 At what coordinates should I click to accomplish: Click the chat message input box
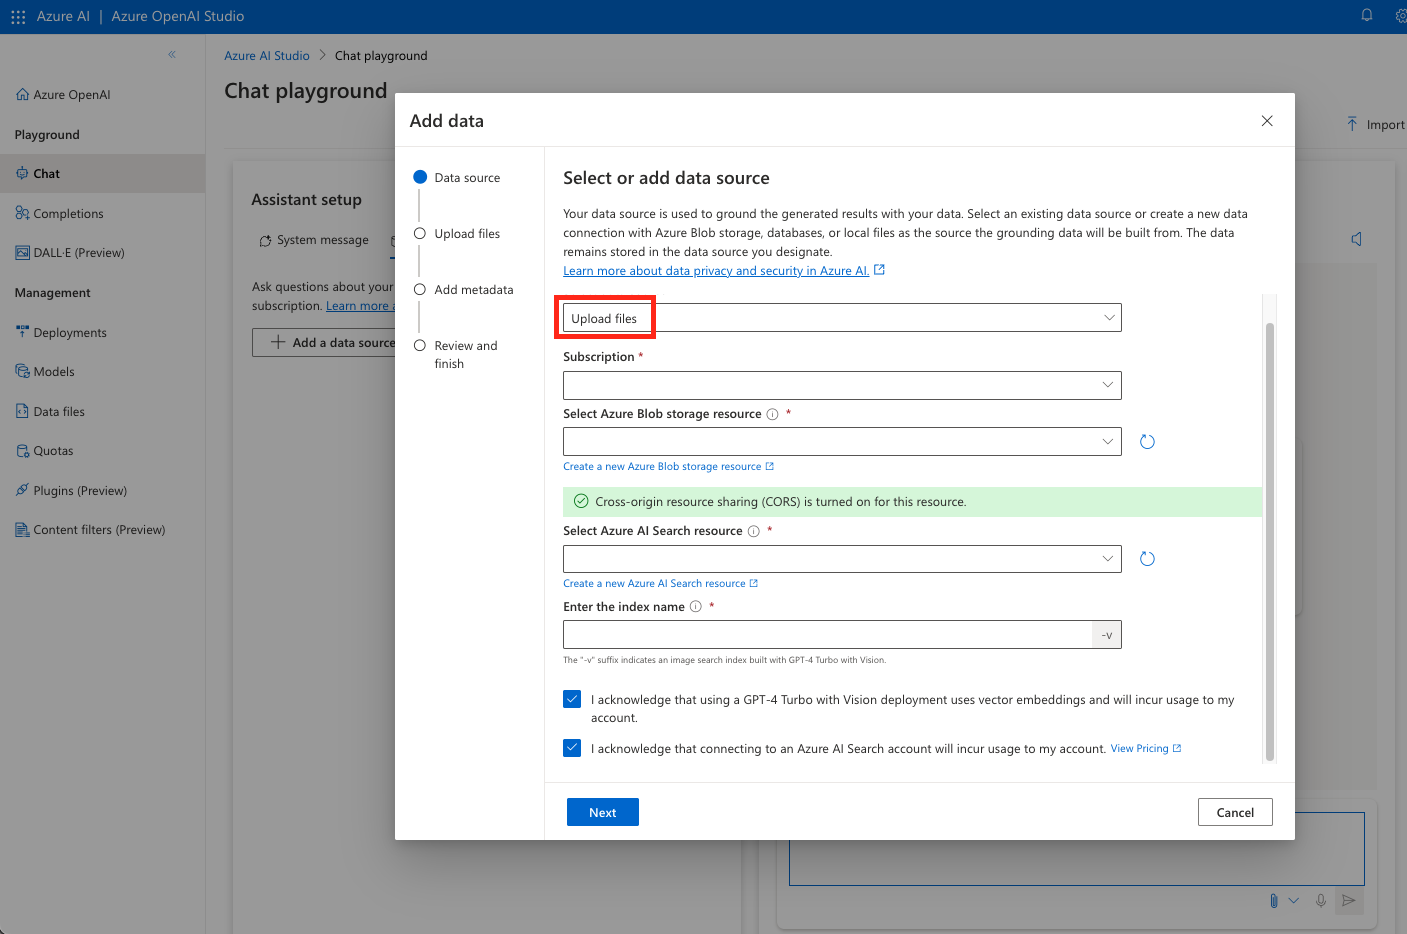coord(1077,849)
